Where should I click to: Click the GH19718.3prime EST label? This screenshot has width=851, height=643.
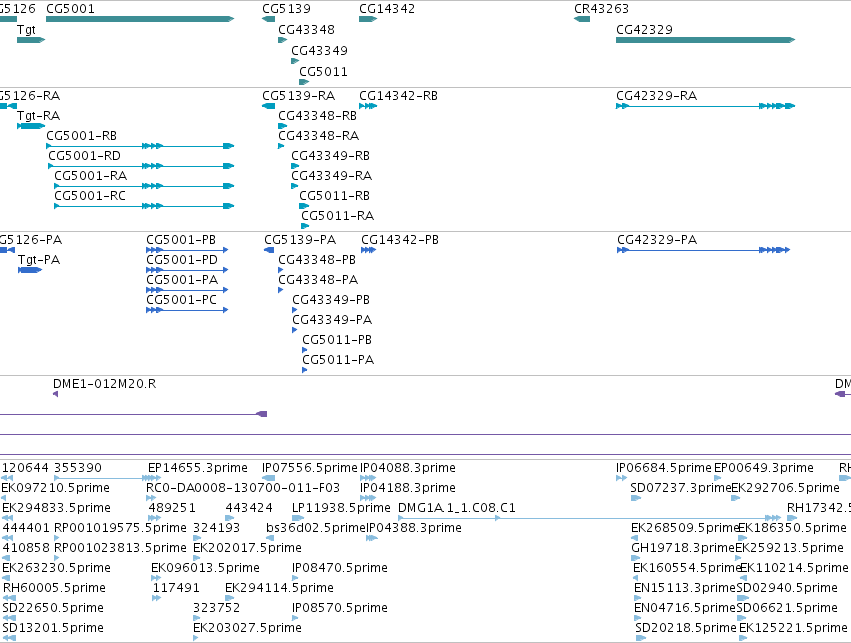(x=683, y=548)
